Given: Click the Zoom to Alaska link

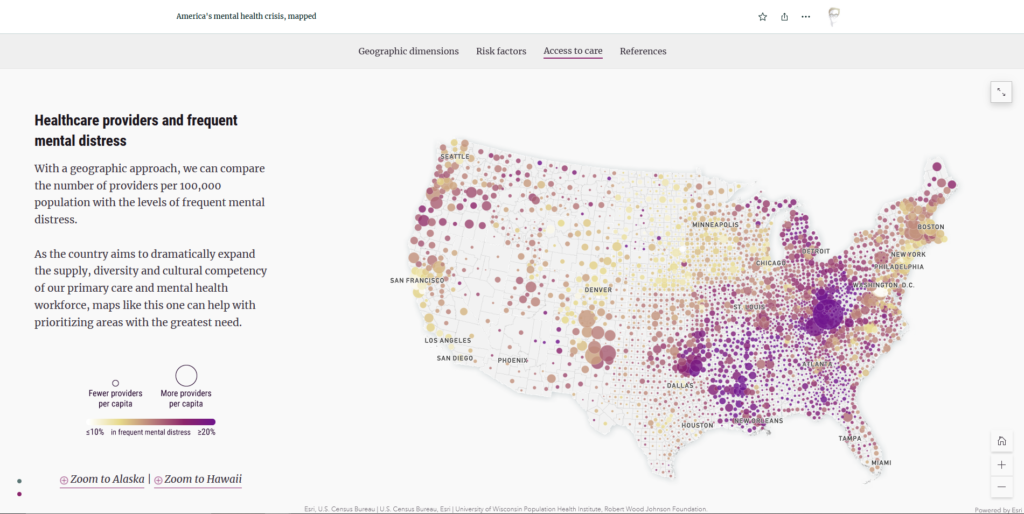Looking at the screenshot, I should pos(103,480).
